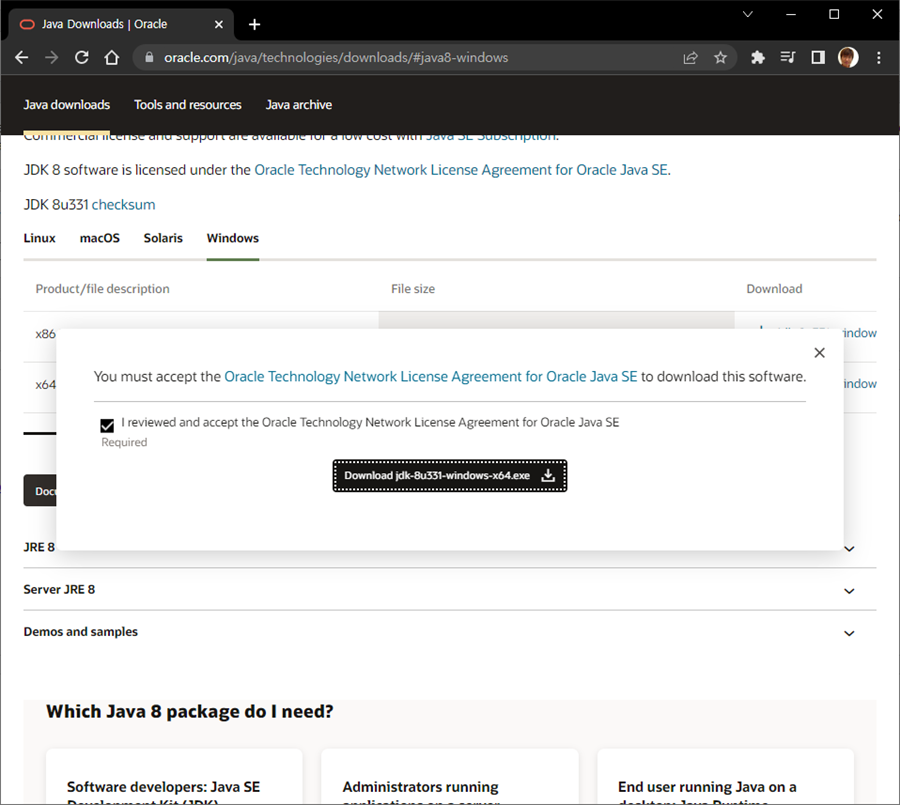The image size is (900, 805).
Task: Open Tools and resources nav item
Action: pyautogui.click(x=188, y=105)
